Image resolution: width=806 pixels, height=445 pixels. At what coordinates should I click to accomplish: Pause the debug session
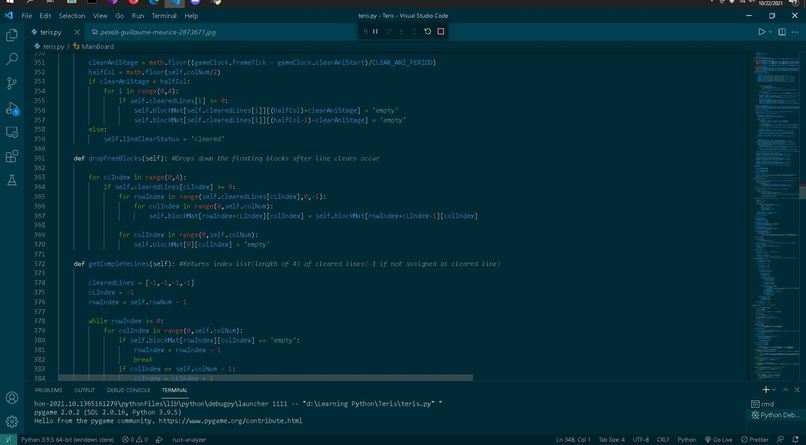tap(375, 31)
